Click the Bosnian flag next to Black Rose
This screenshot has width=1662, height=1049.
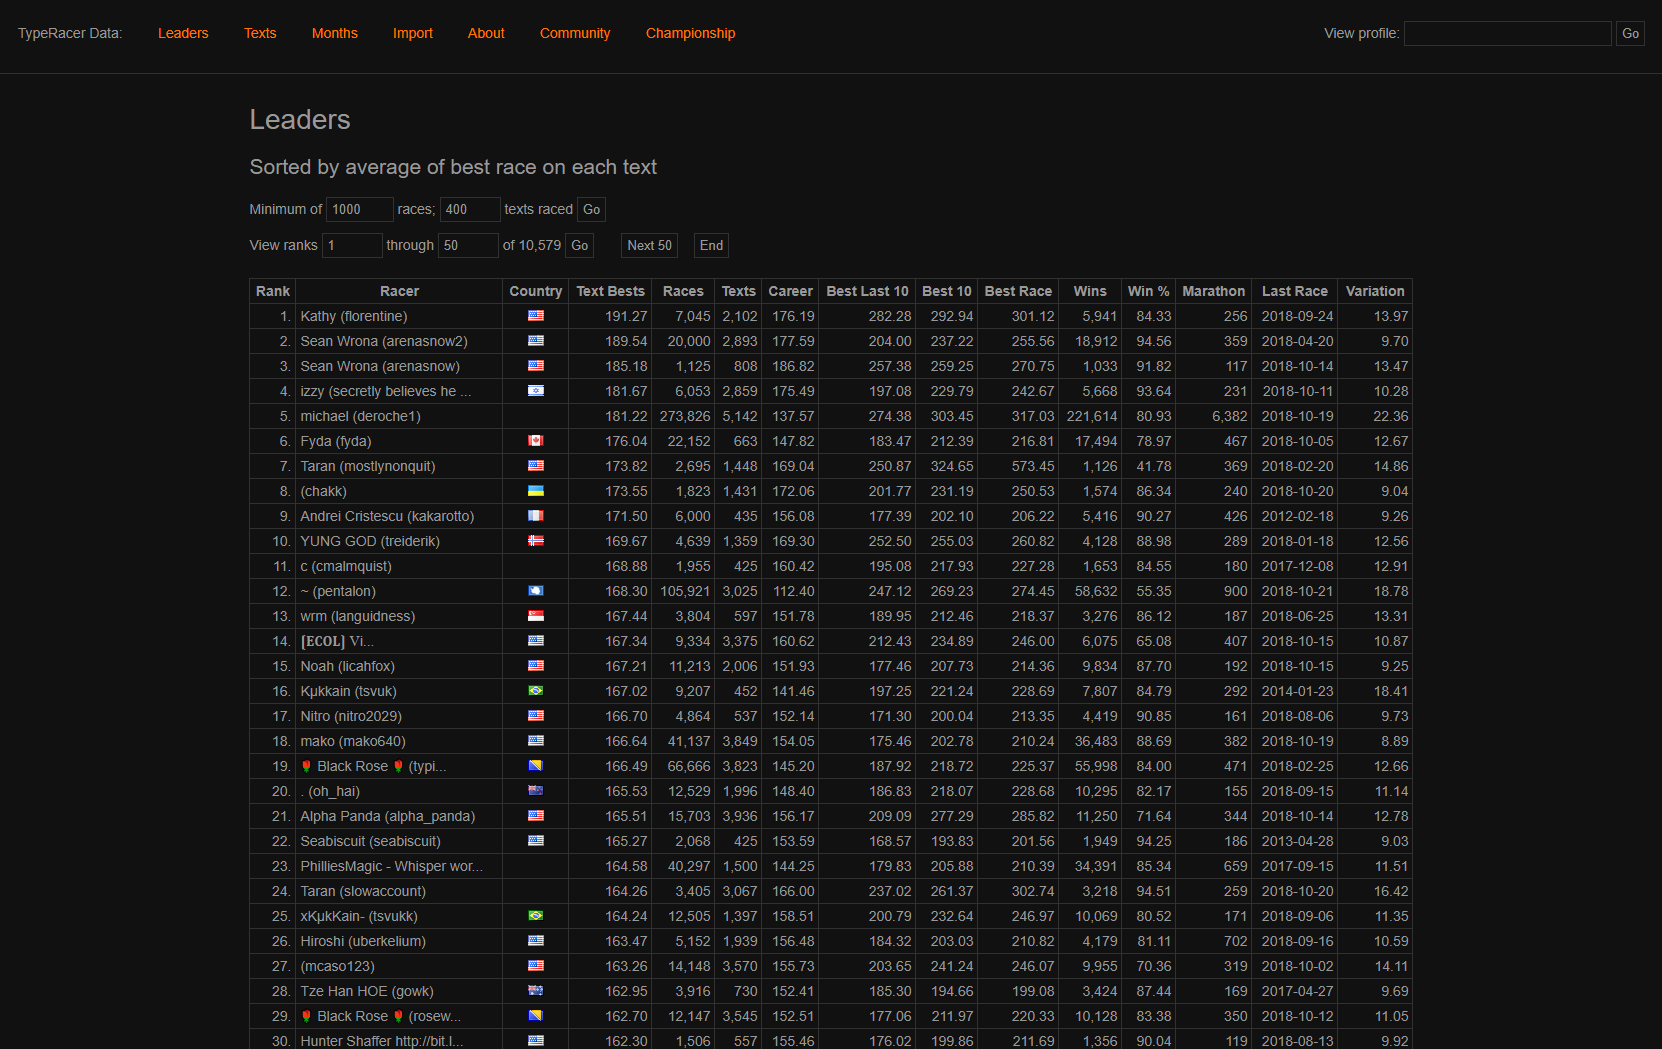click(x=536, y=765)
